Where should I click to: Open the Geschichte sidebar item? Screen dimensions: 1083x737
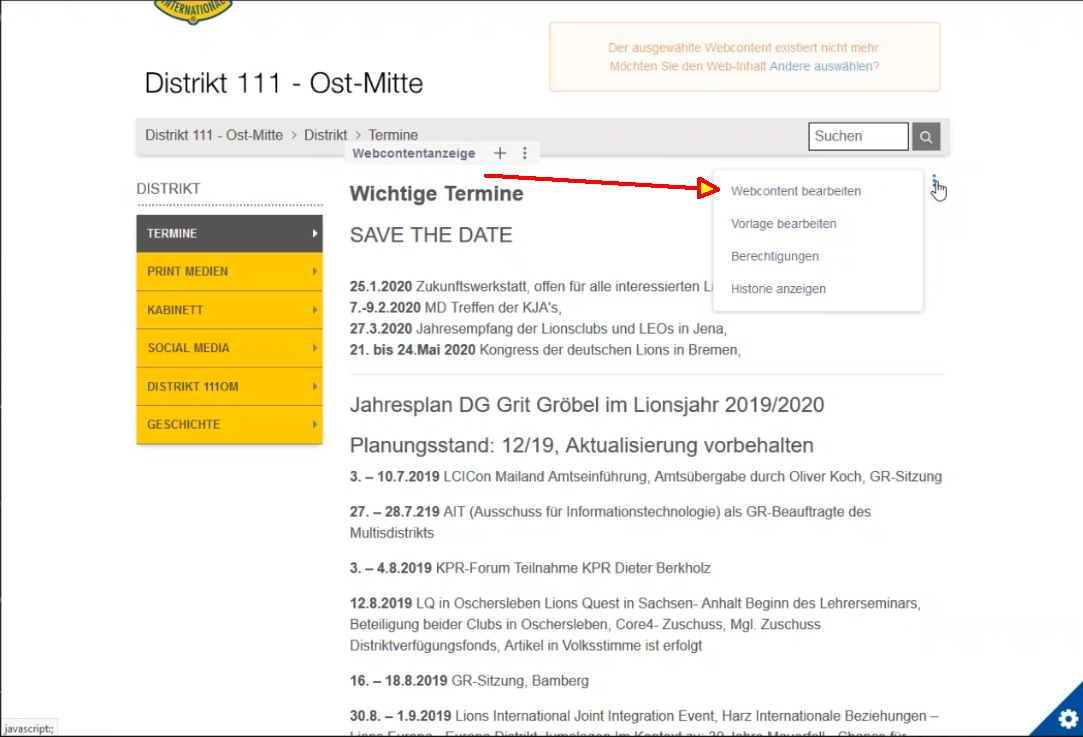point(229,425)
